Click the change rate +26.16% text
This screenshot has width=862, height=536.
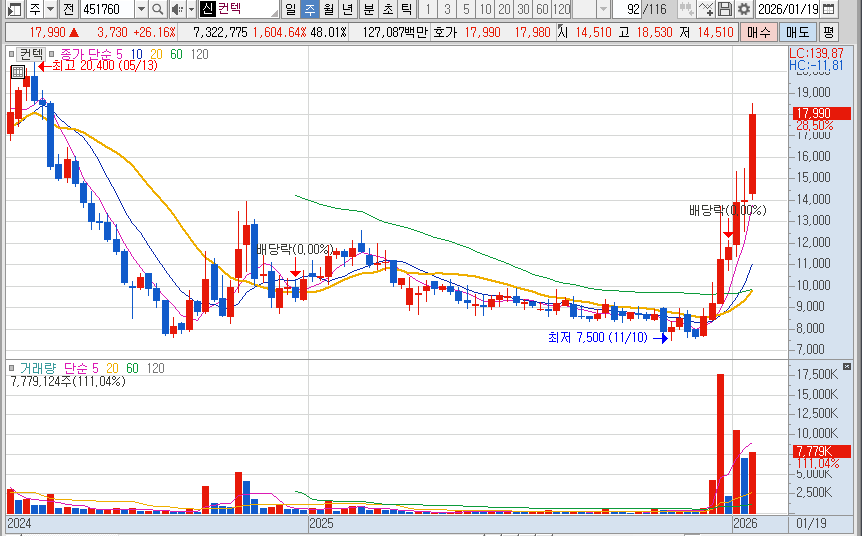point(154,32)
